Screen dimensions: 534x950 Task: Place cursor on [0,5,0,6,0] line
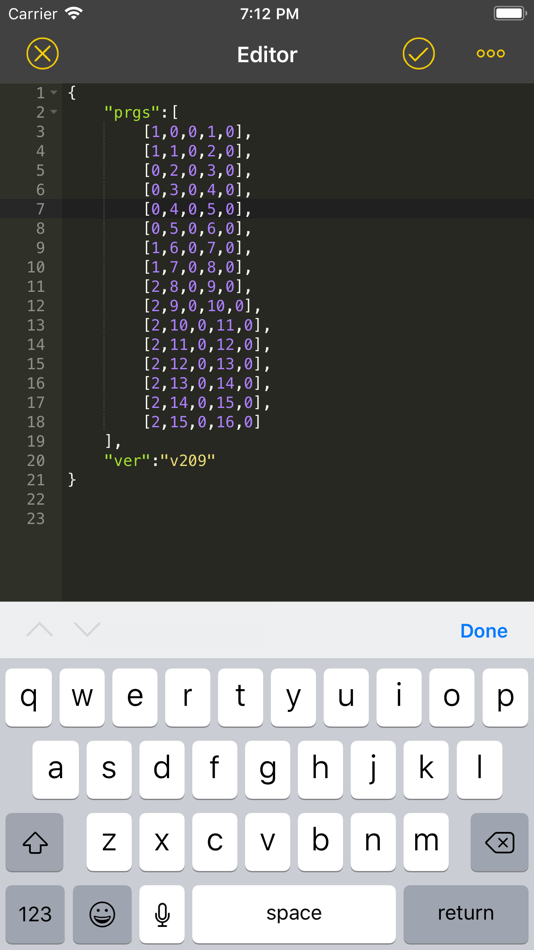click(197, 228)
